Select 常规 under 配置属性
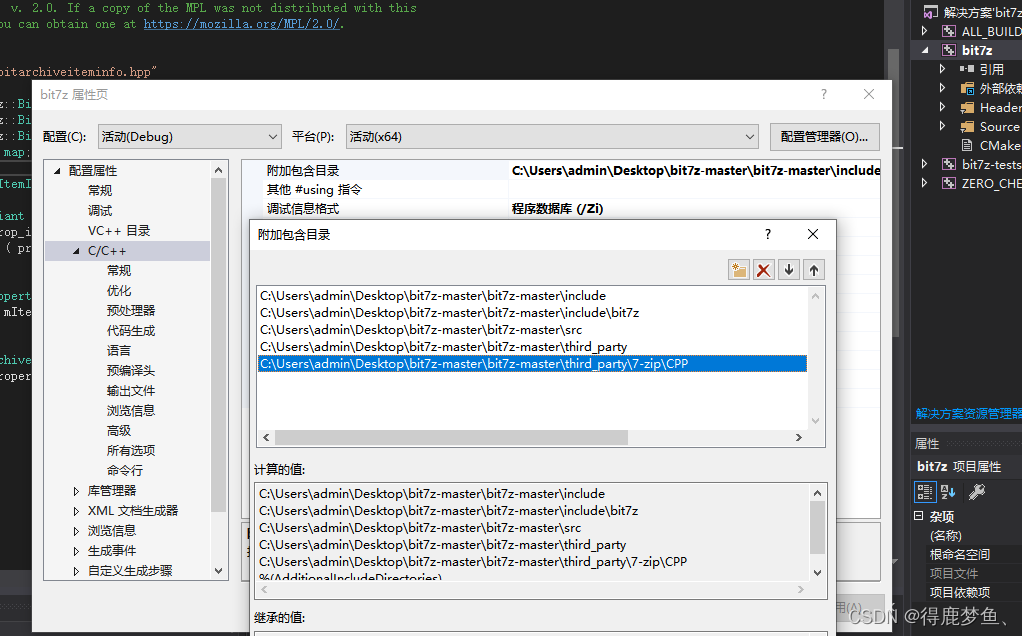This screenshot has width=1022, height=636. click(100, 190)
